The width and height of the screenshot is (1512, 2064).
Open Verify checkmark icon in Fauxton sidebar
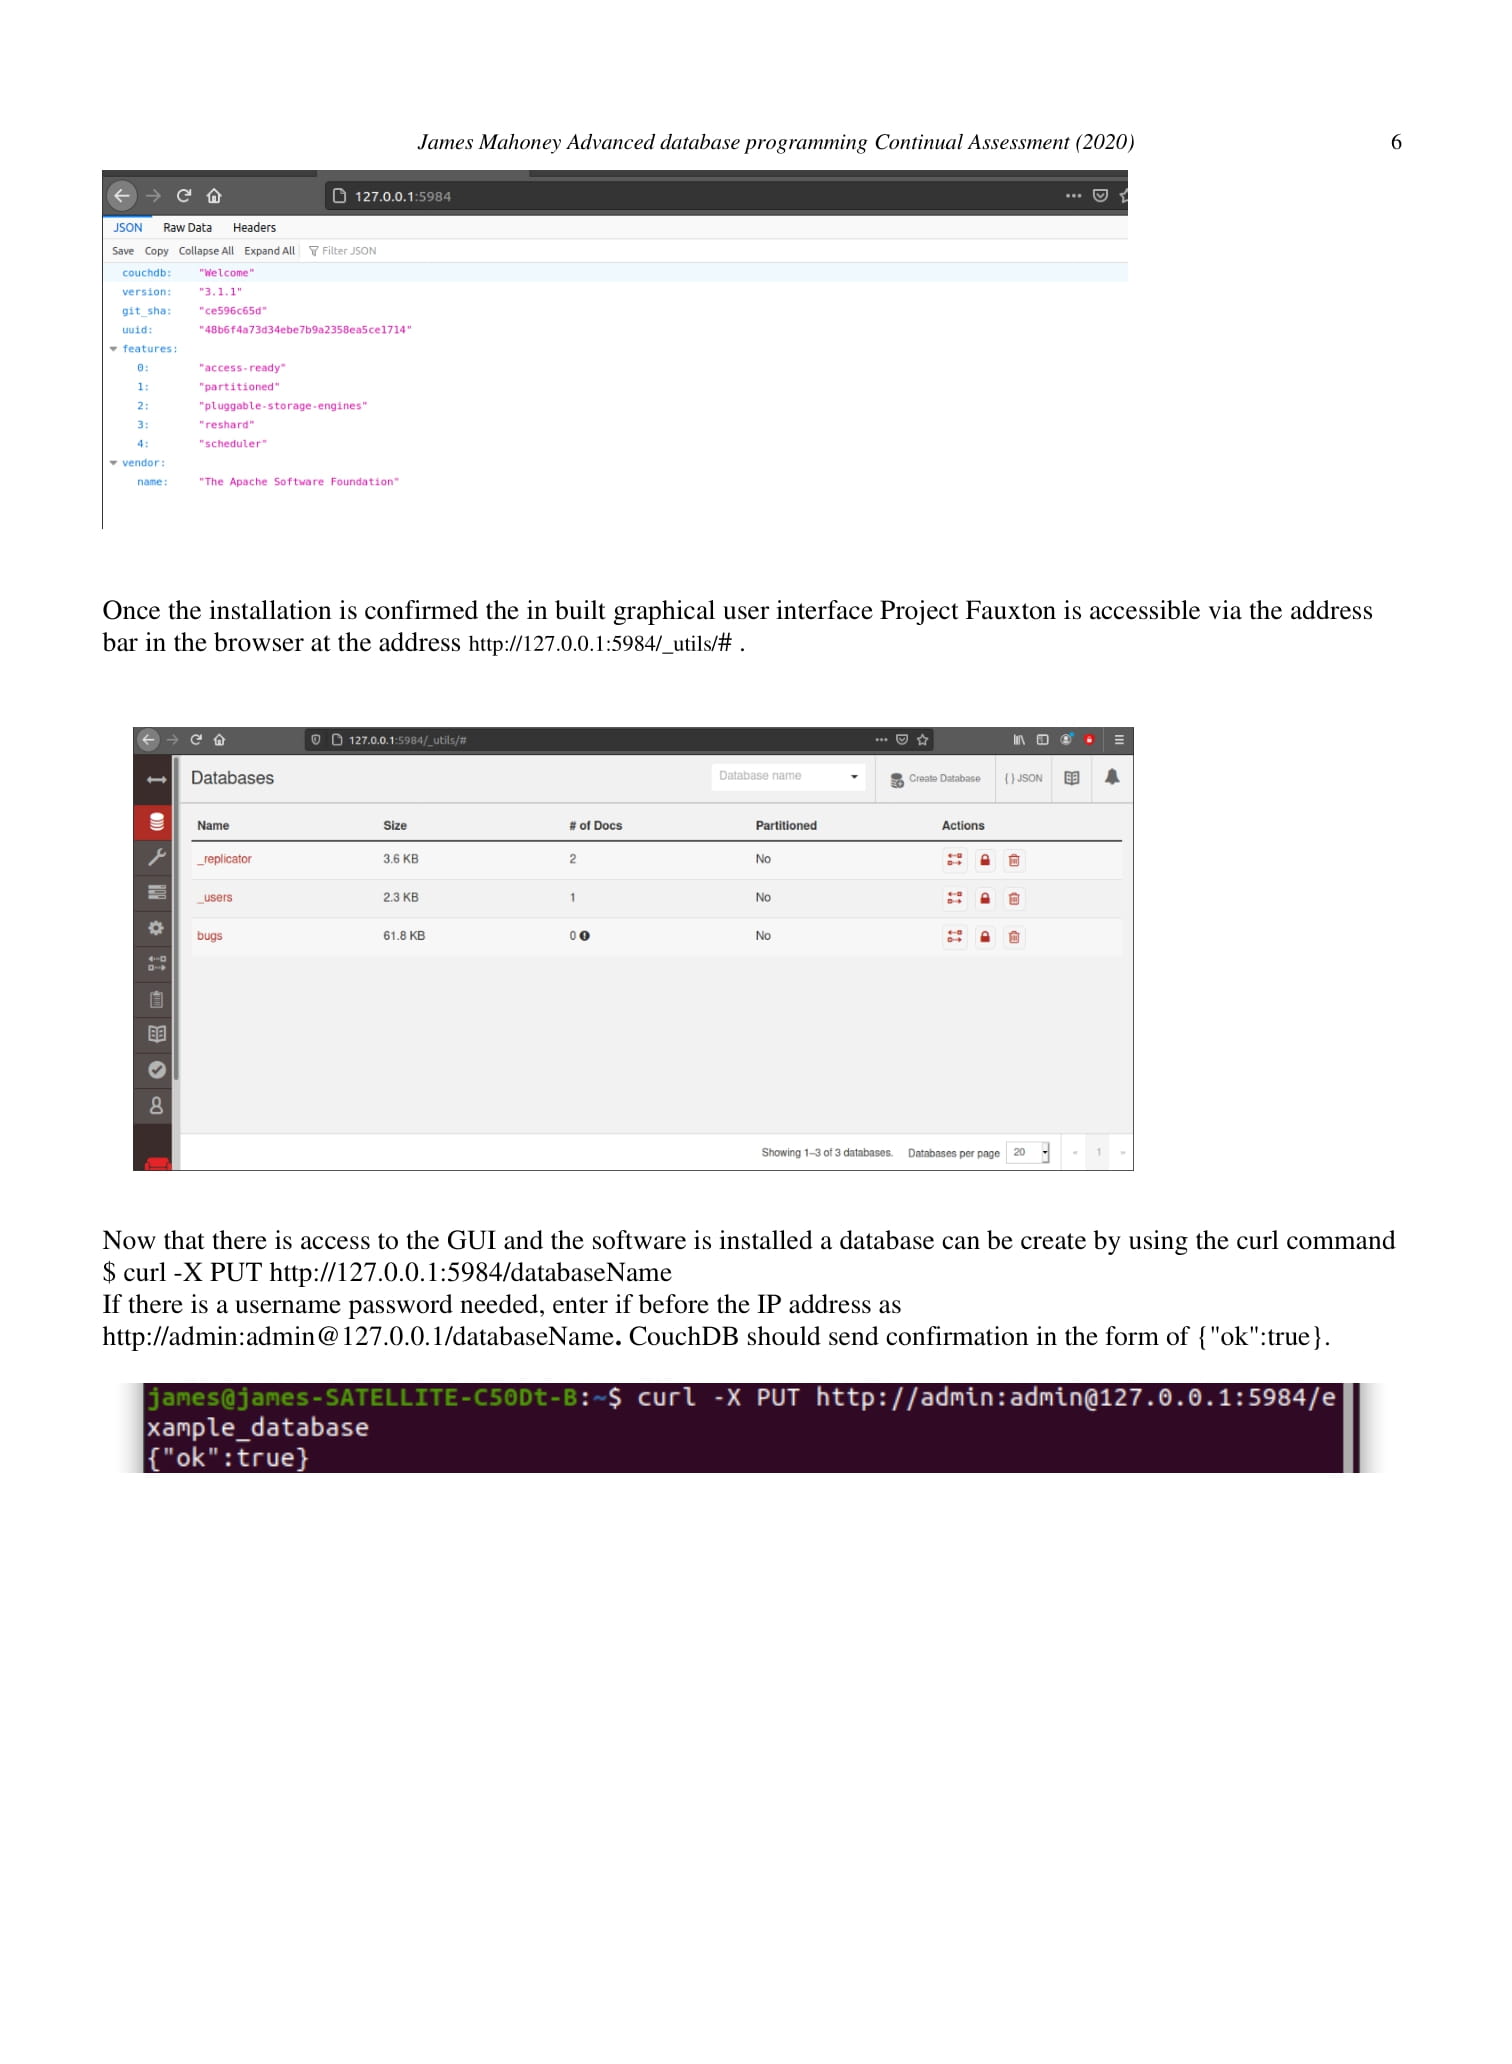pos(157,1070)
